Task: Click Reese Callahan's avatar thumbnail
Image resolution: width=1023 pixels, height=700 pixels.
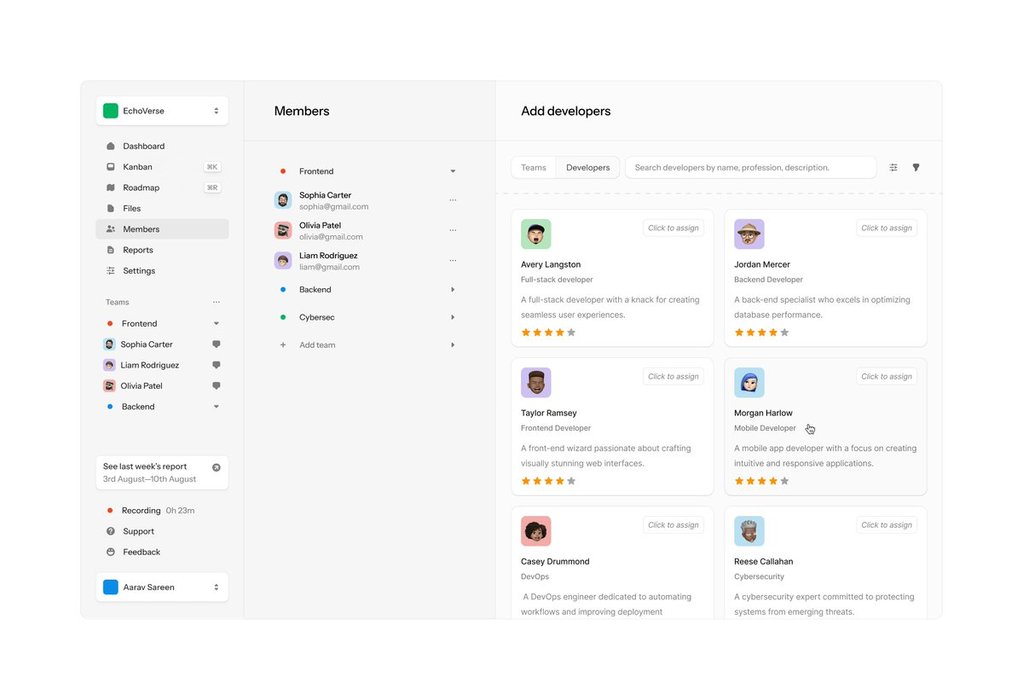Action: (x=749, y=532)
